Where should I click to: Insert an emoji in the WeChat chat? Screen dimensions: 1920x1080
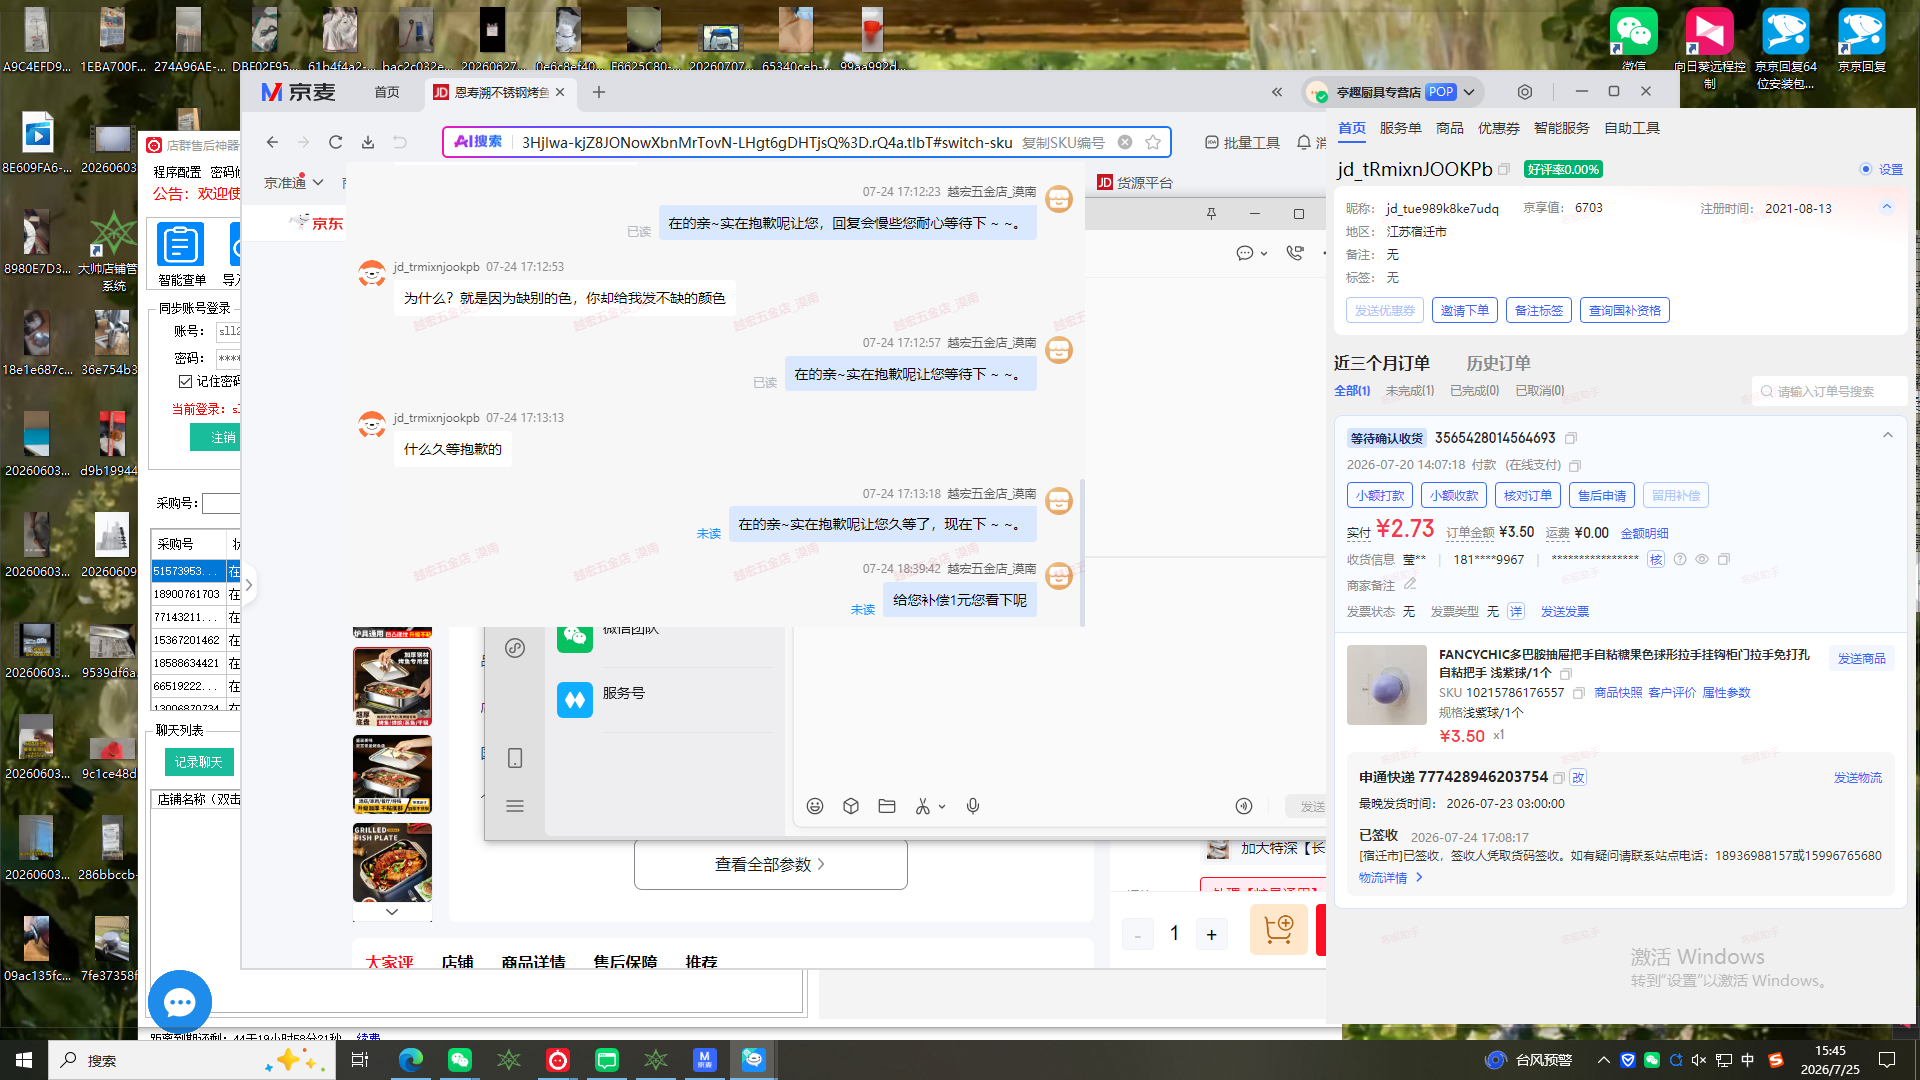click(x=815, y=806)
